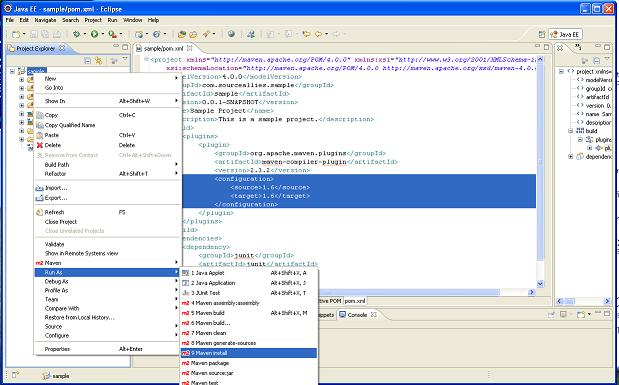
Task: Switch to the Effective POM editor tab
Action: pyautogui.click(x=330, y=301)
